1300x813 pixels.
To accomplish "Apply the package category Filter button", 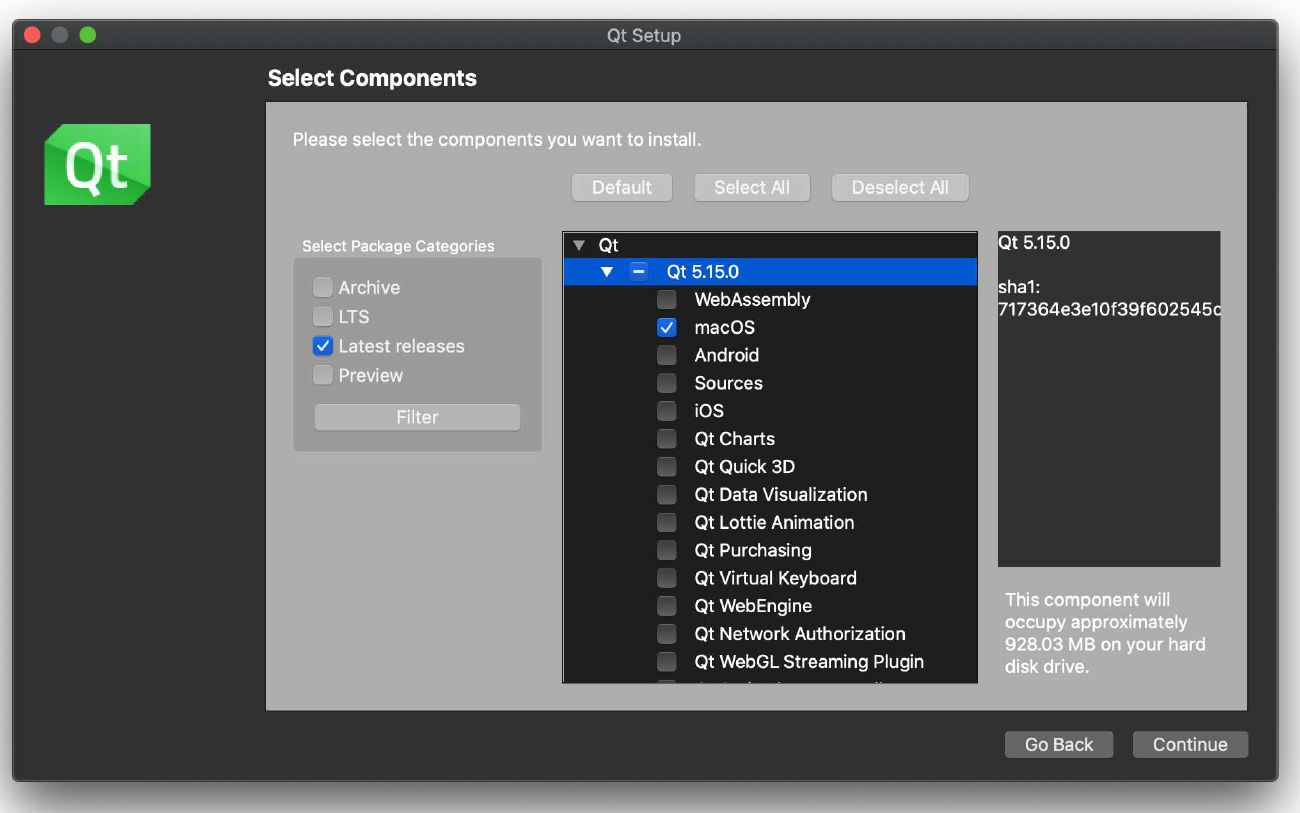I will [x=417, y=418].
